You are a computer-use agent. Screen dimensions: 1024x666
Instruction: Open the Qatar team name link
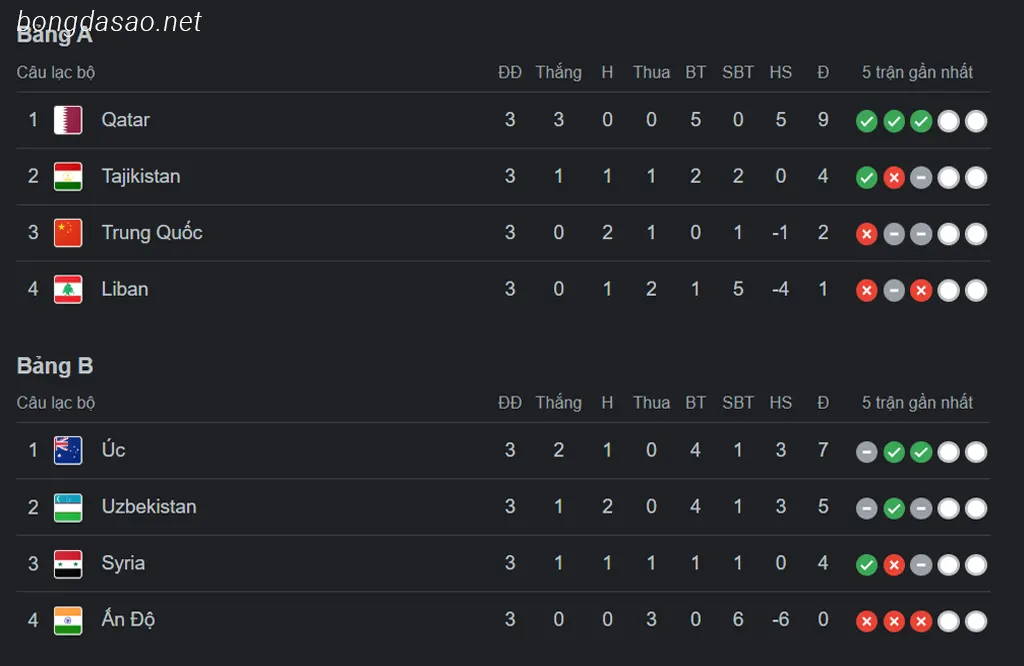coord(125,120)
